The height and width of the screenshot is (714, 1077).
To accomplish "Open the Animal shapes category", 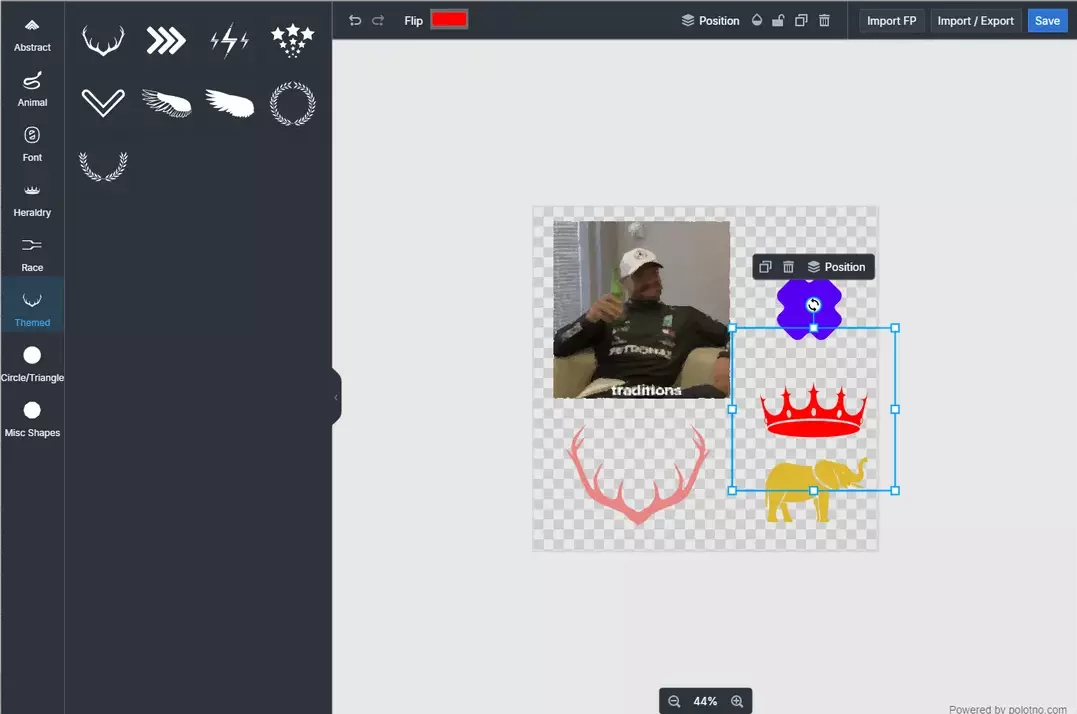I will (x=32, y=91).
